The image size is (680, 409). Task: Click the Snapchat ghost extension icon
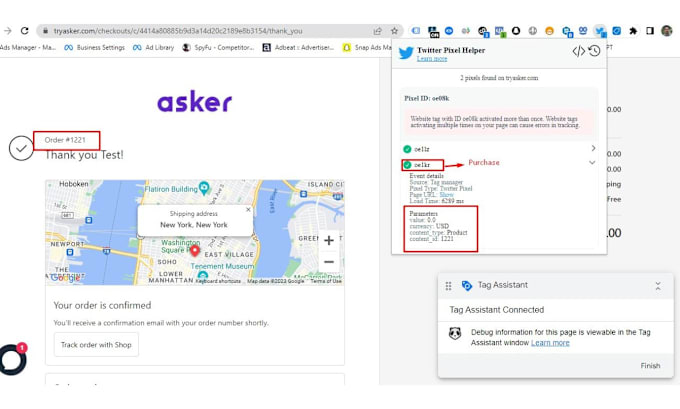coord(516,31)
